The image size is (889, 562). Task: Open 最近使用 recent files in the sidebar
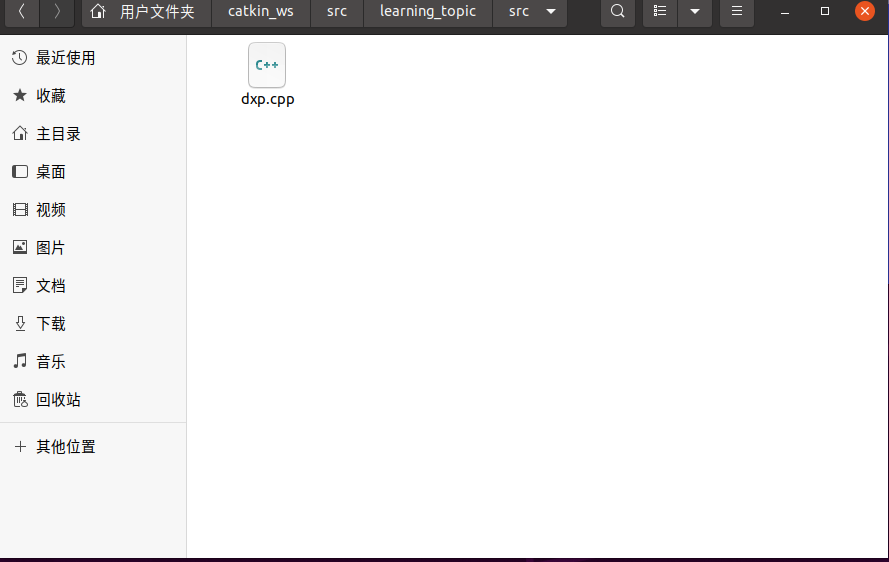(93, 58)
